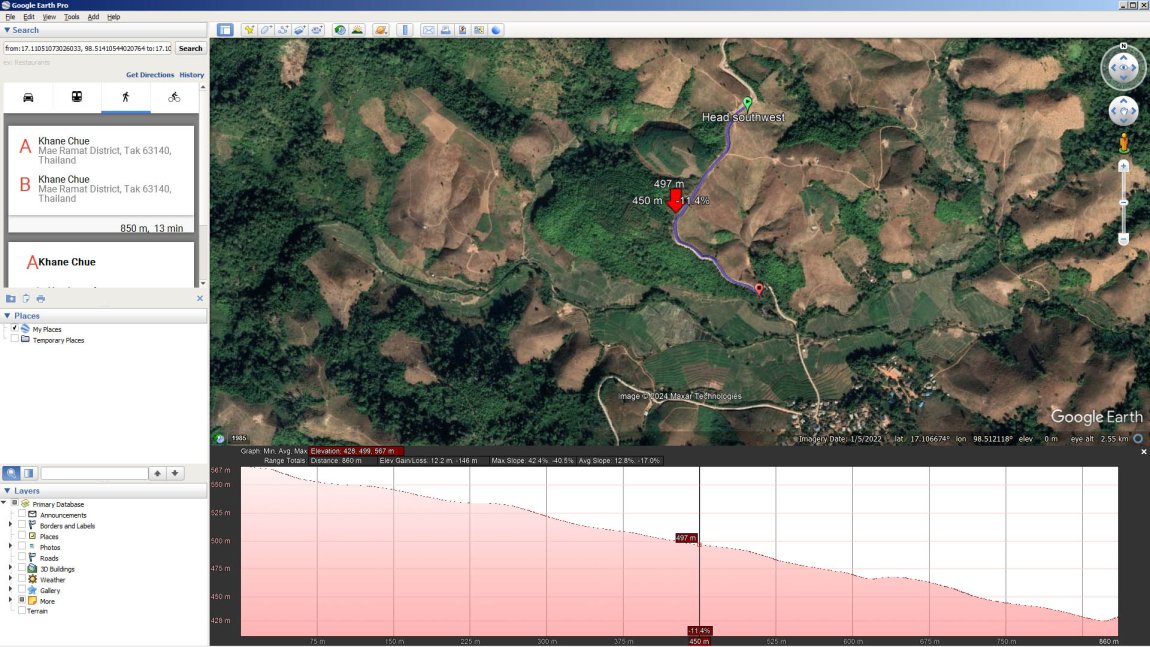This screenshot has width=1150, height=647.
Task: Enable the Terrain layer
Action: click(21, 611)
